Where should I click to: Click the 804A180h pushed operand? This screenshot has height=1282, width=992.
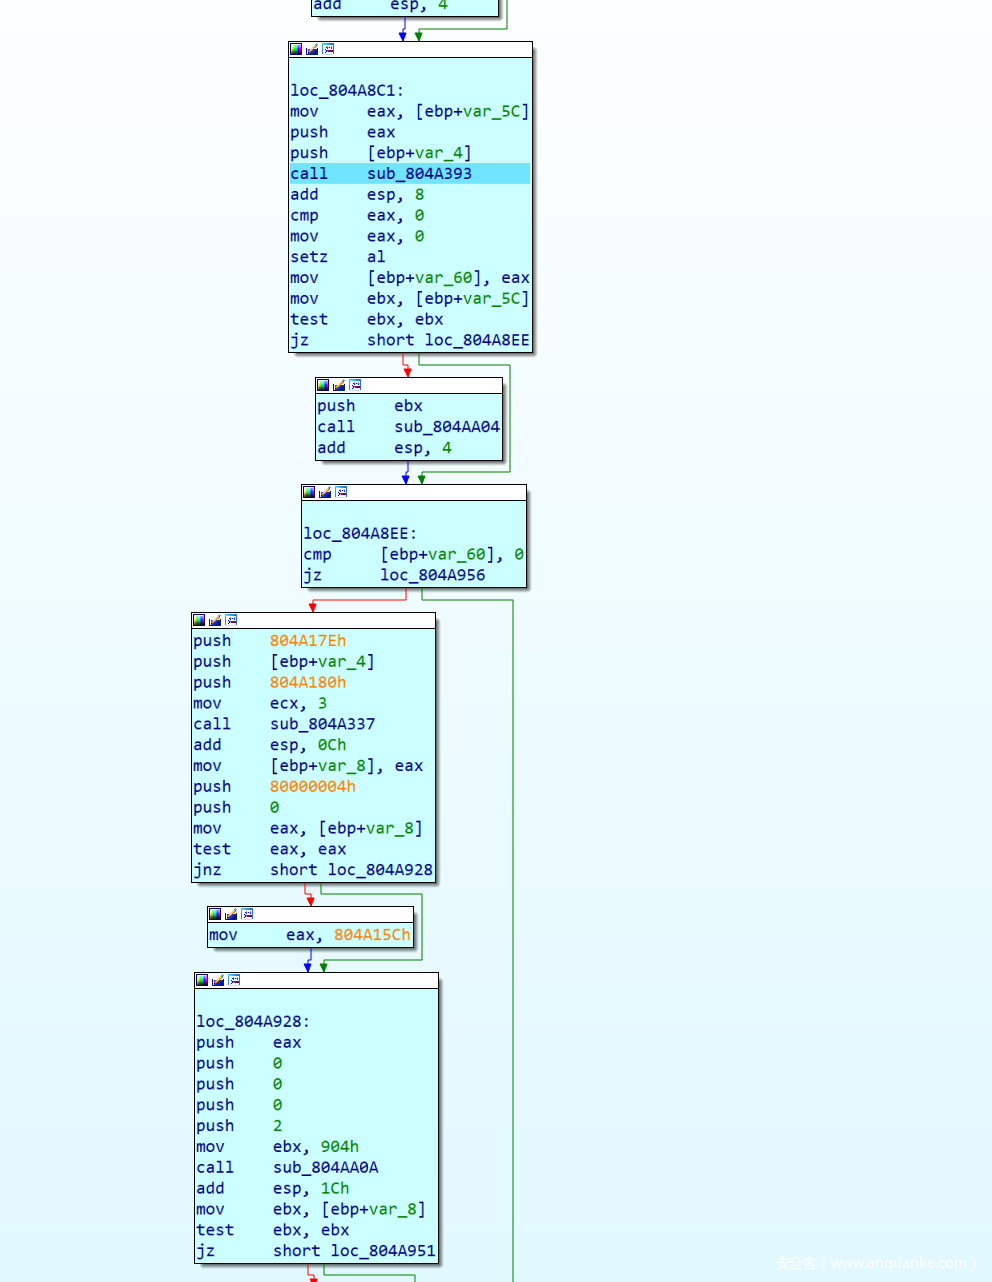307,682
